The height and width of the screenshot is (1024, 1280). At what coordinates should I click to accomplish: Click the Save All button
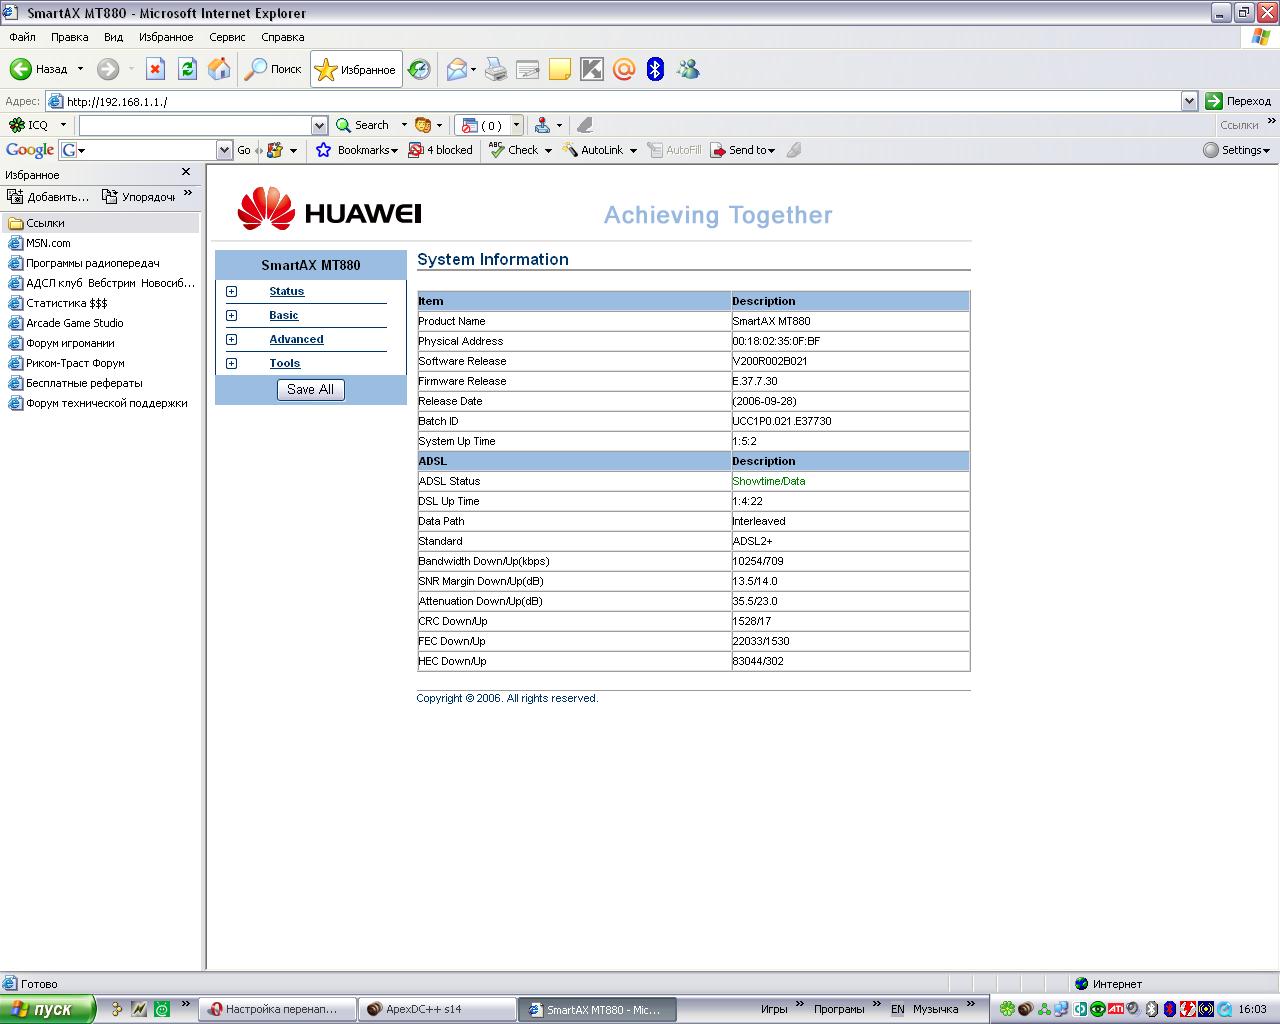(311, 389)
